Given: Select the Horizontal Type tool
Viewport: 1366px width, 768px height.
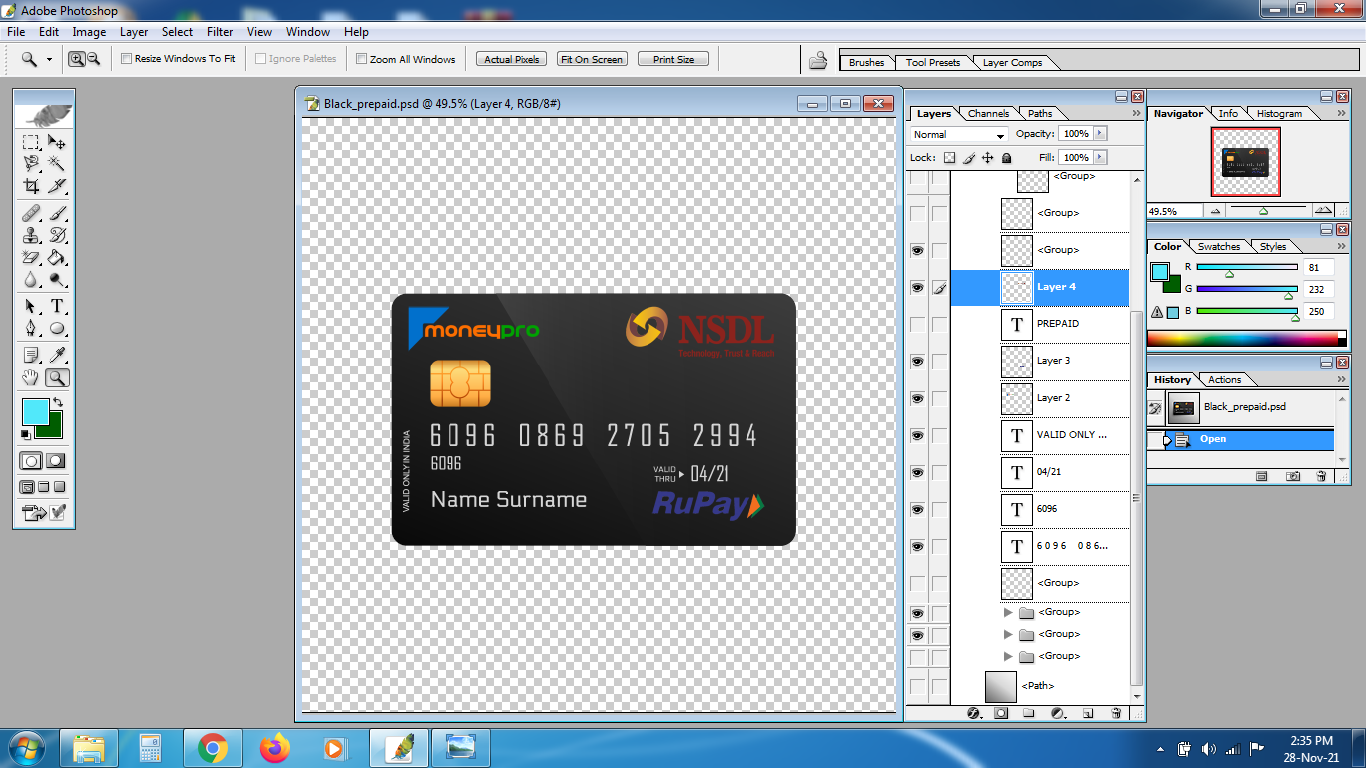Looking at the screenshot, I should [x=57, y=306].
